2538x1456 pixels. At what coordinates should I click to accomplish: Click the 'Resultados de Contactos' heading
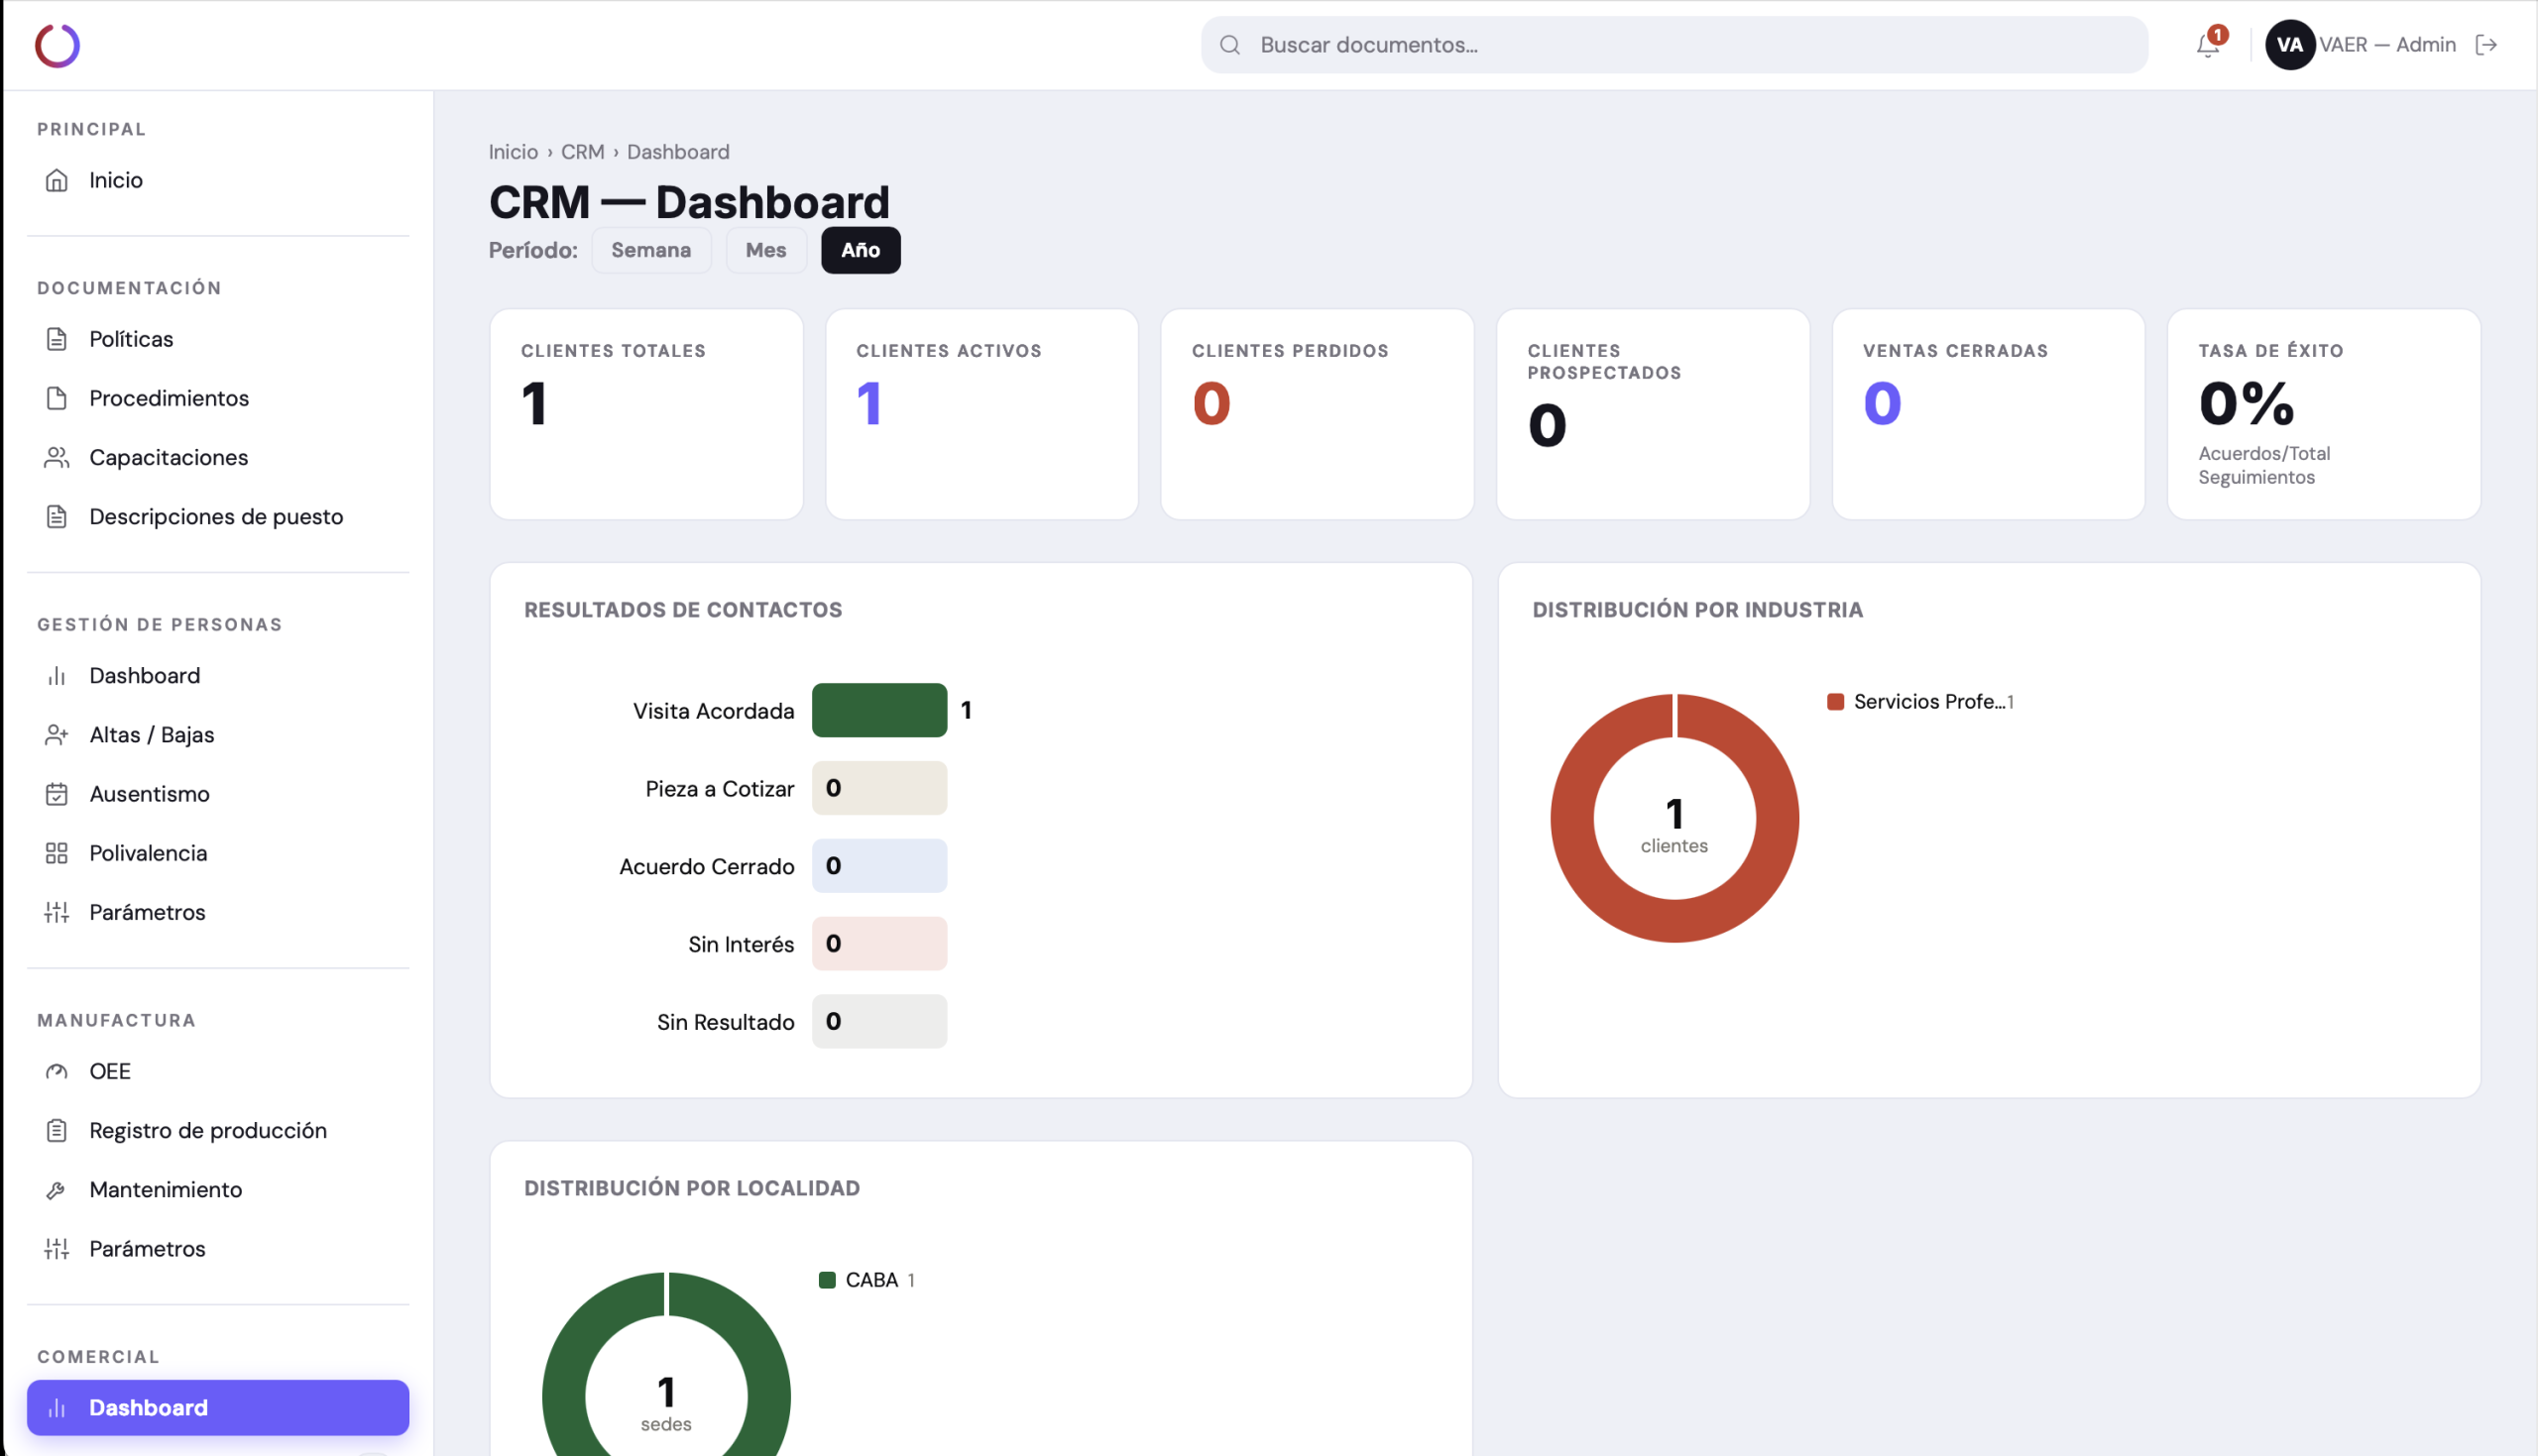pyautogui.click(x=683, y=610)
